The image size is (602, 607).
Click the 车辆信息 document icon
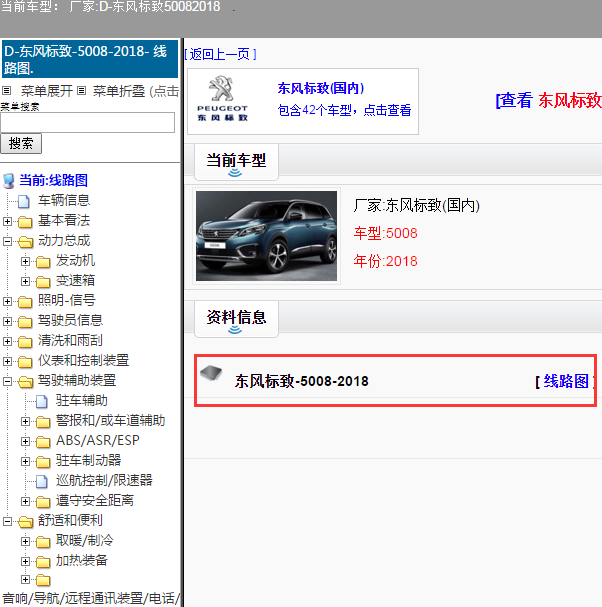tap(24, 201)
